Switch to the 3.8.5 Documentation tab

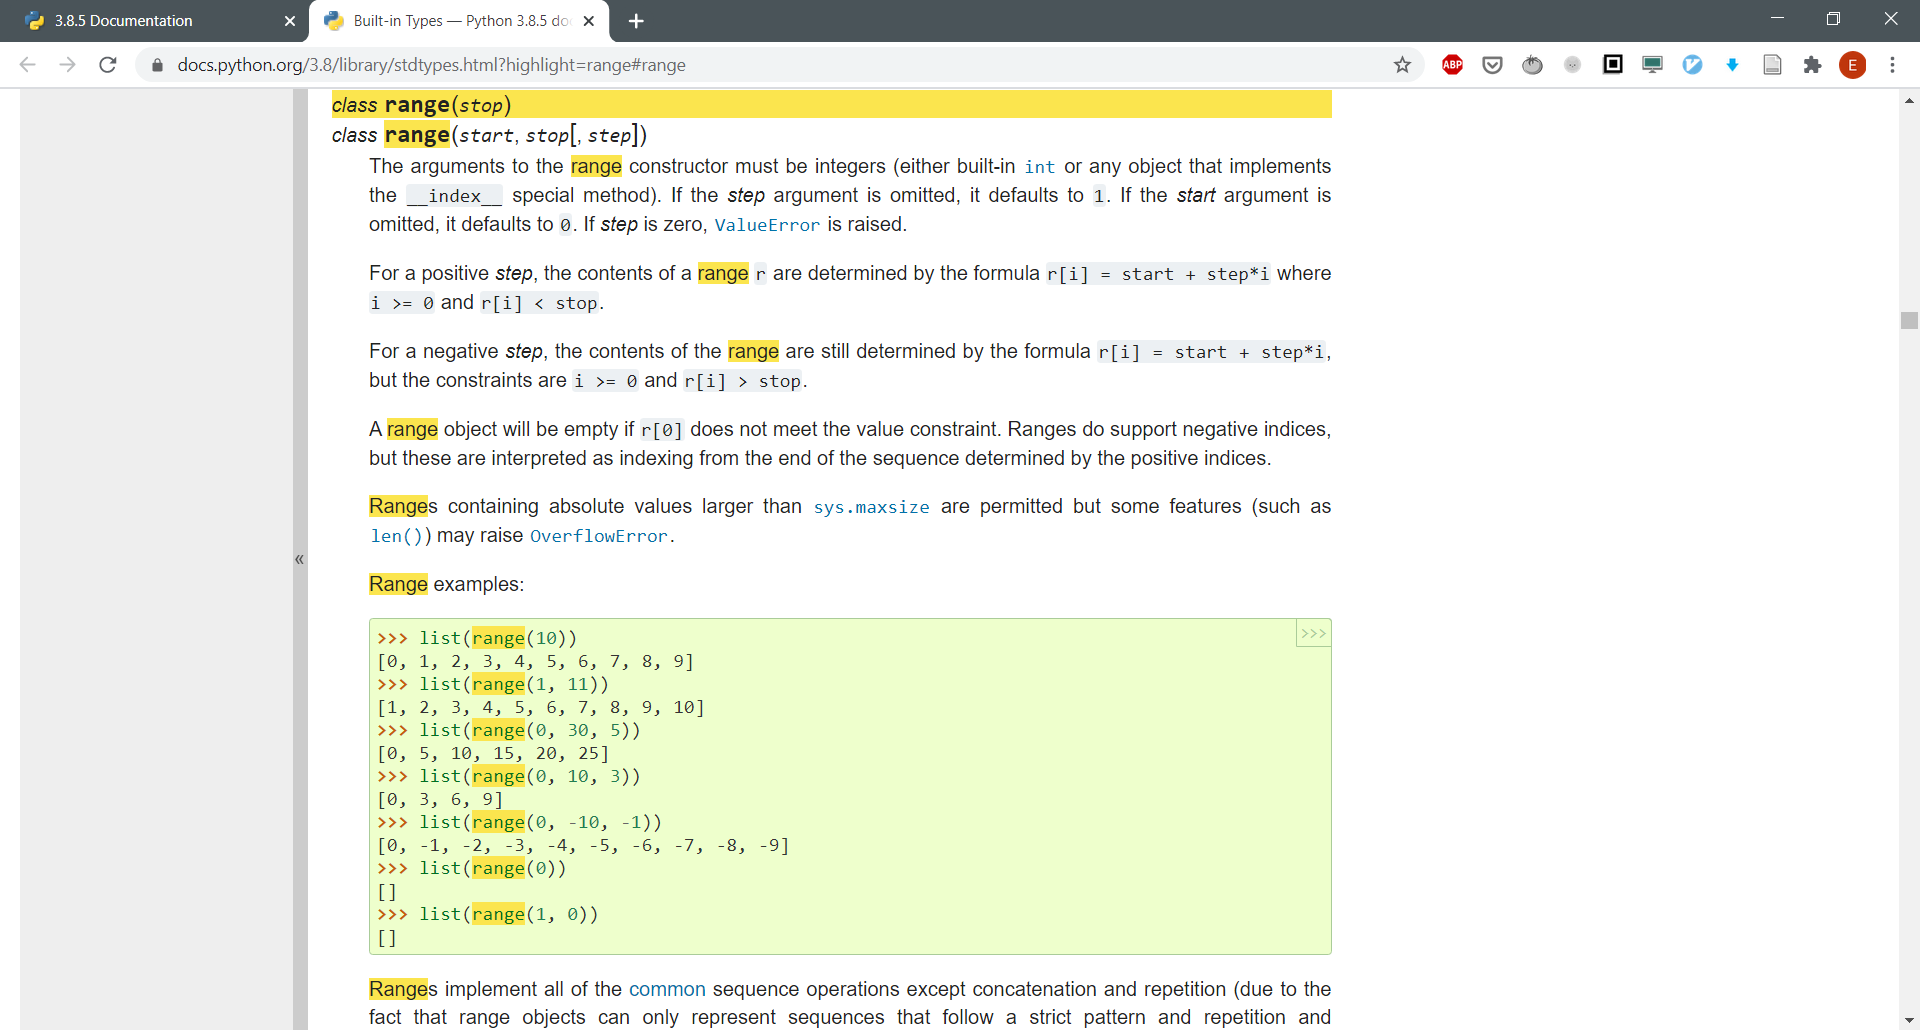(x=155, y=21)
